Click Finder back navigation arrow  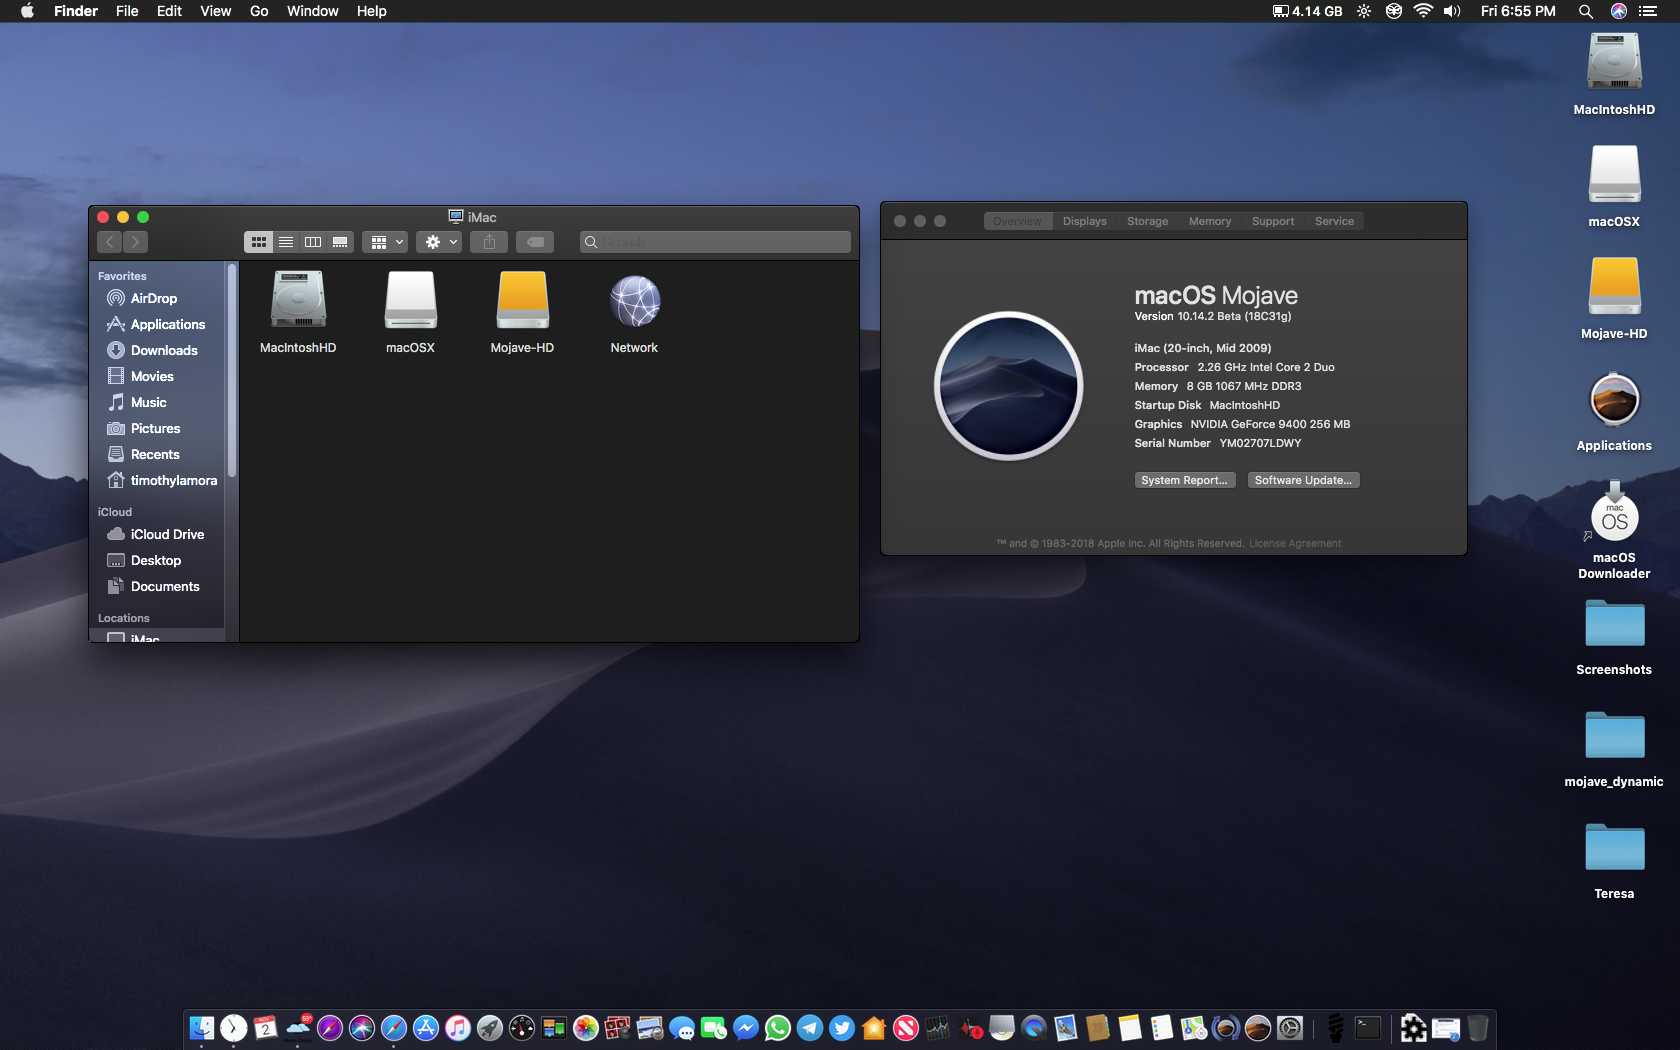click(110, 242)
